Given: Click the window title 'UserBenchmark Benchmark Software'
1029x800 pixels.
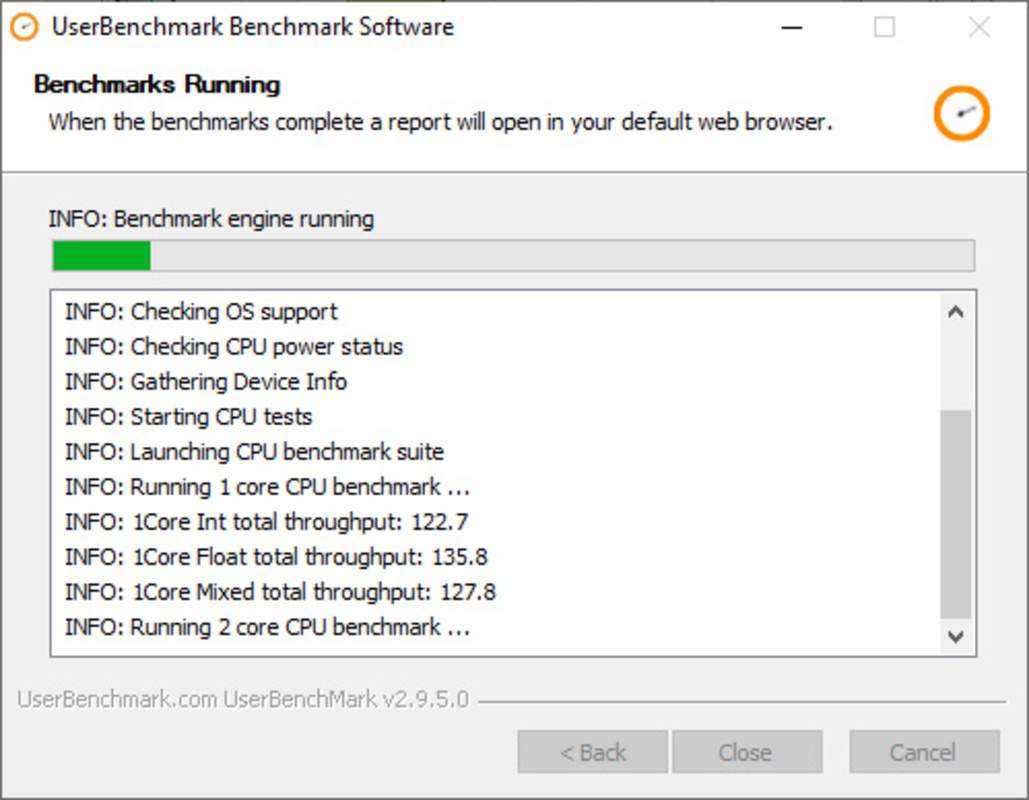Looking at the screenshot, I should [x=253, y=27].
